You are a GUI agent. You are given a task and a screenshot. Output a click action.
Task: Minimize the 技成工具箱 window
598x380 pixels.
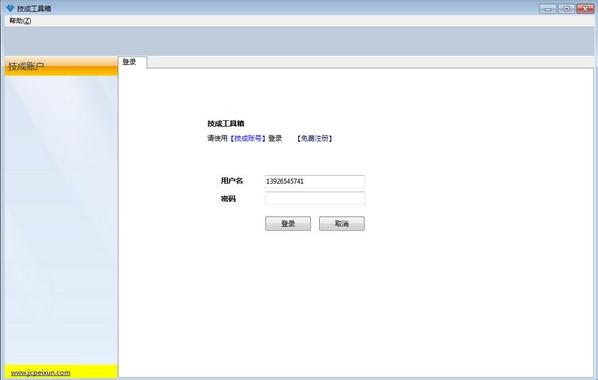pos(548,8)
